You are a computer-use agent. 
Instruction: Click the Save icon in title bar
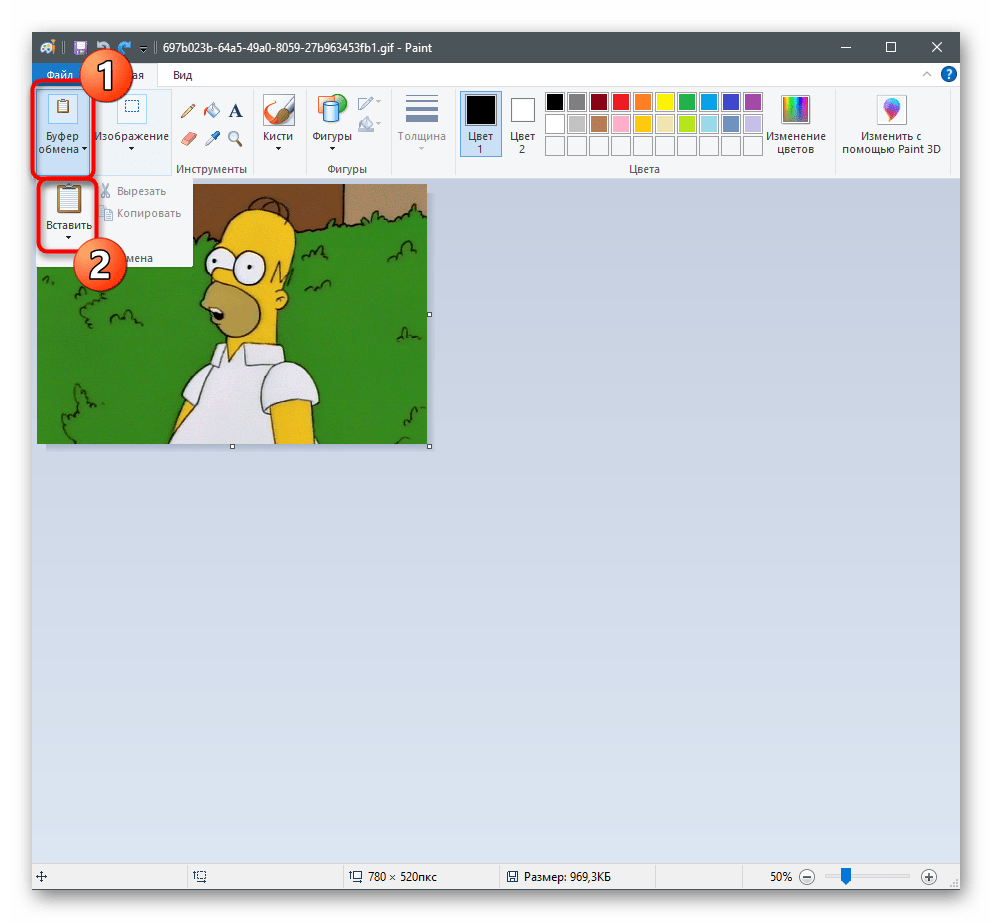pyautogui.click(x=77, y=47)
